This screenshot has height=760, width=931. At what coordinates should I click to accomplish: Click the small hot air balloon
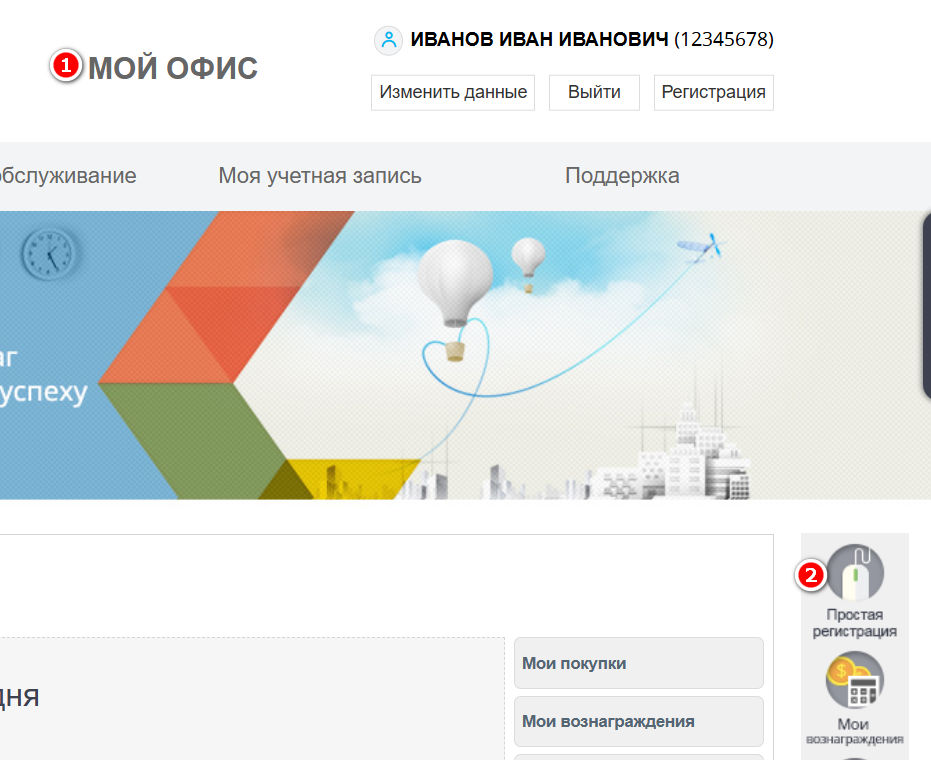pyautogui.click(x=529, y=258)
